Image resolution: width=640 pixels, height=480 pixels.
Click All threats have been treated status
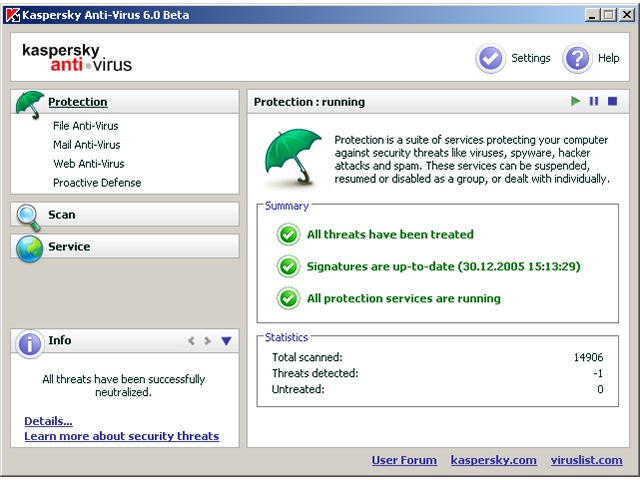390,234
